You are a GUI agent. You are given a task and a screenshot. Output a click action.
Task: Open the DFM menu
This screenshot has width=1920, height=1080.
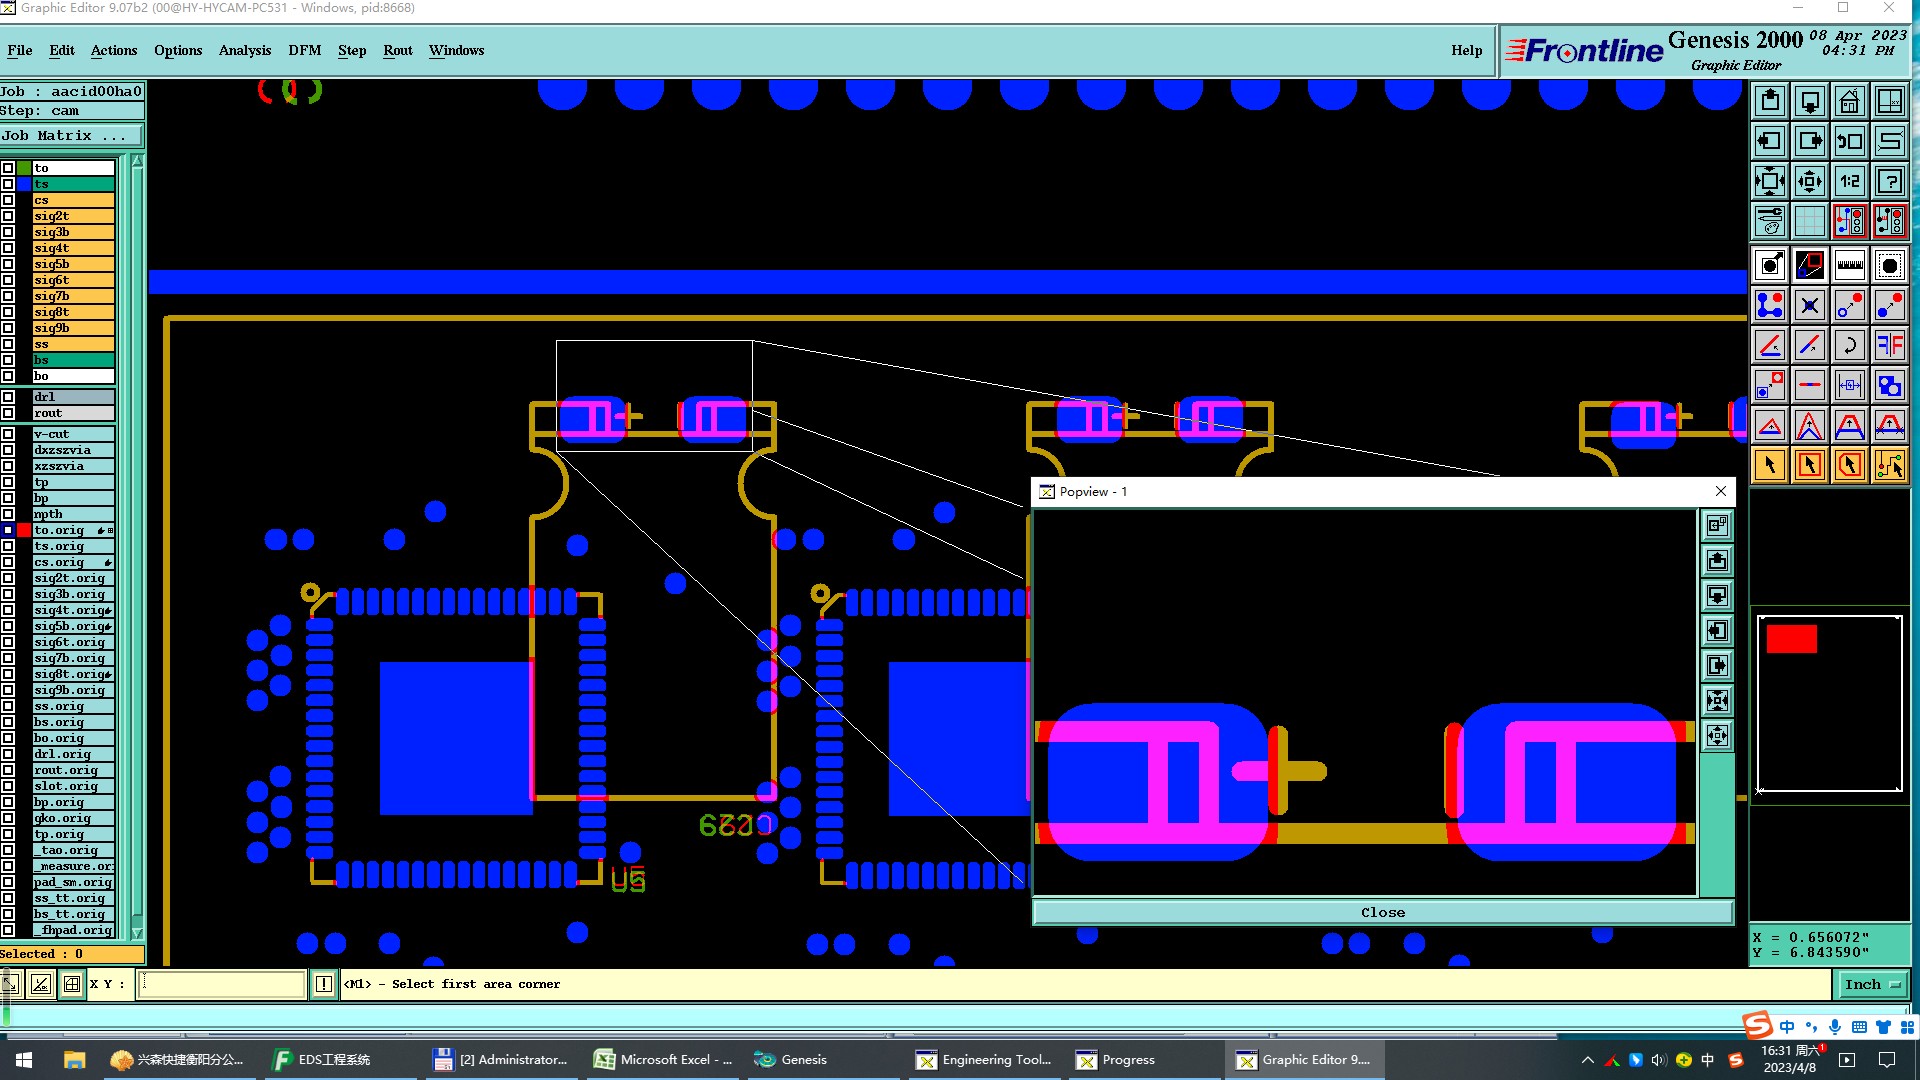[304, 50]
